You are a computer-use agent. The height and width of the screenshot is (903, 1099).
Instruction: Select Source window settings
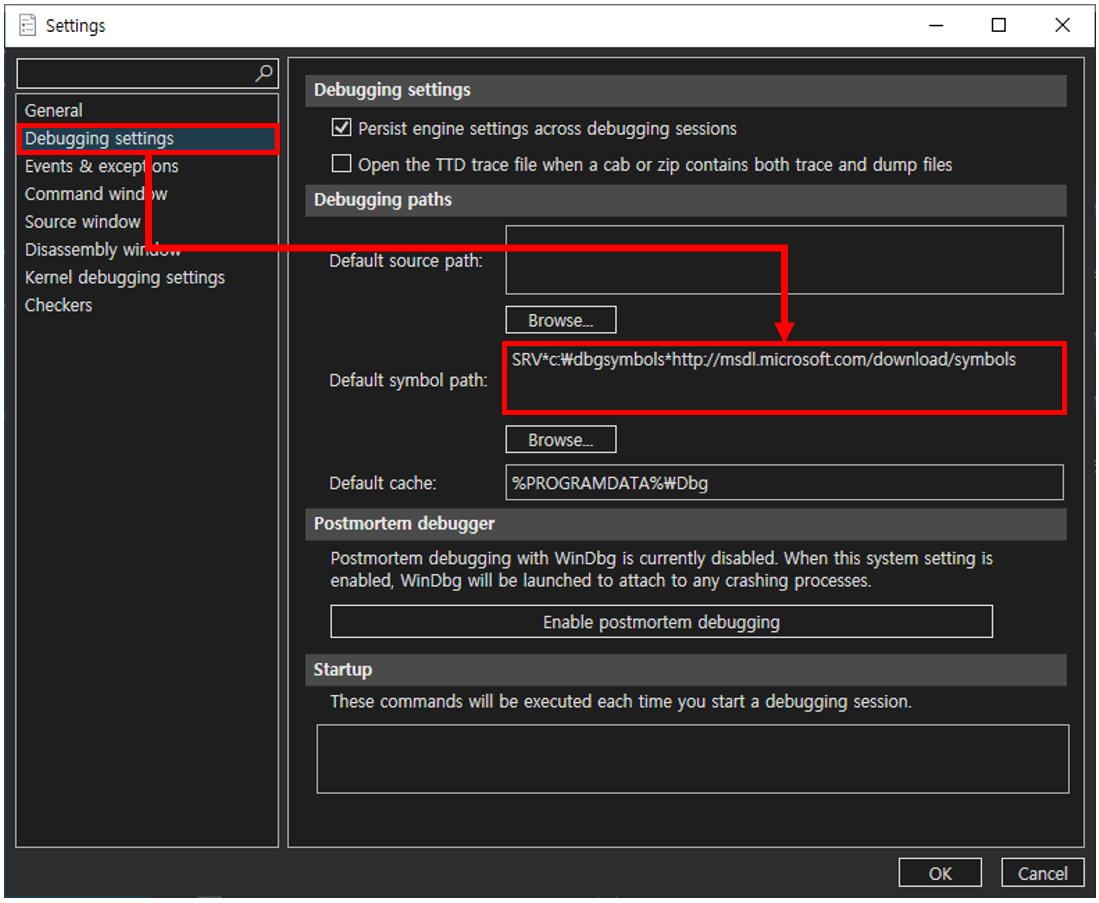coord(83,221)
